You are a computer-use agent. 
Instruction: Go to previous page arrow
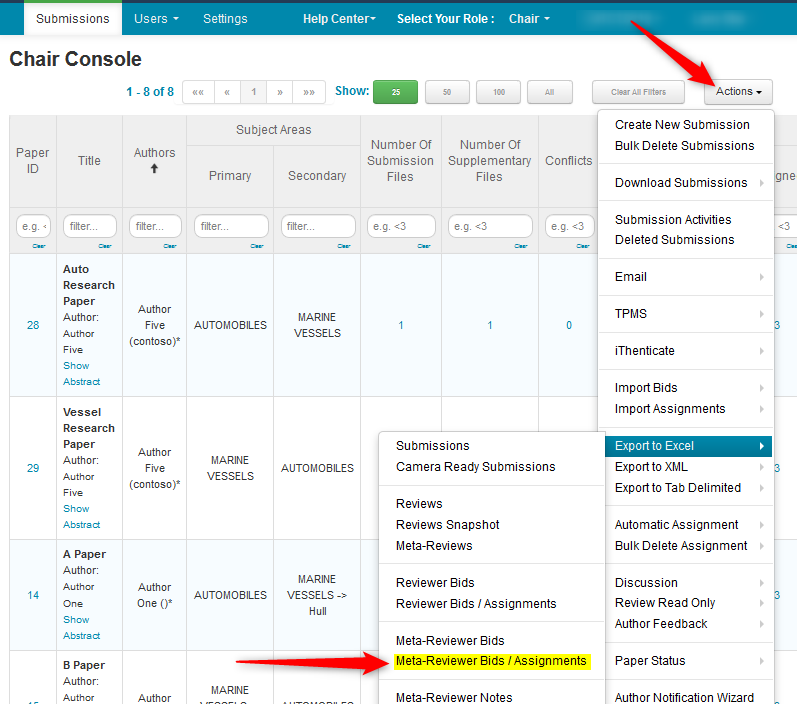227,92
